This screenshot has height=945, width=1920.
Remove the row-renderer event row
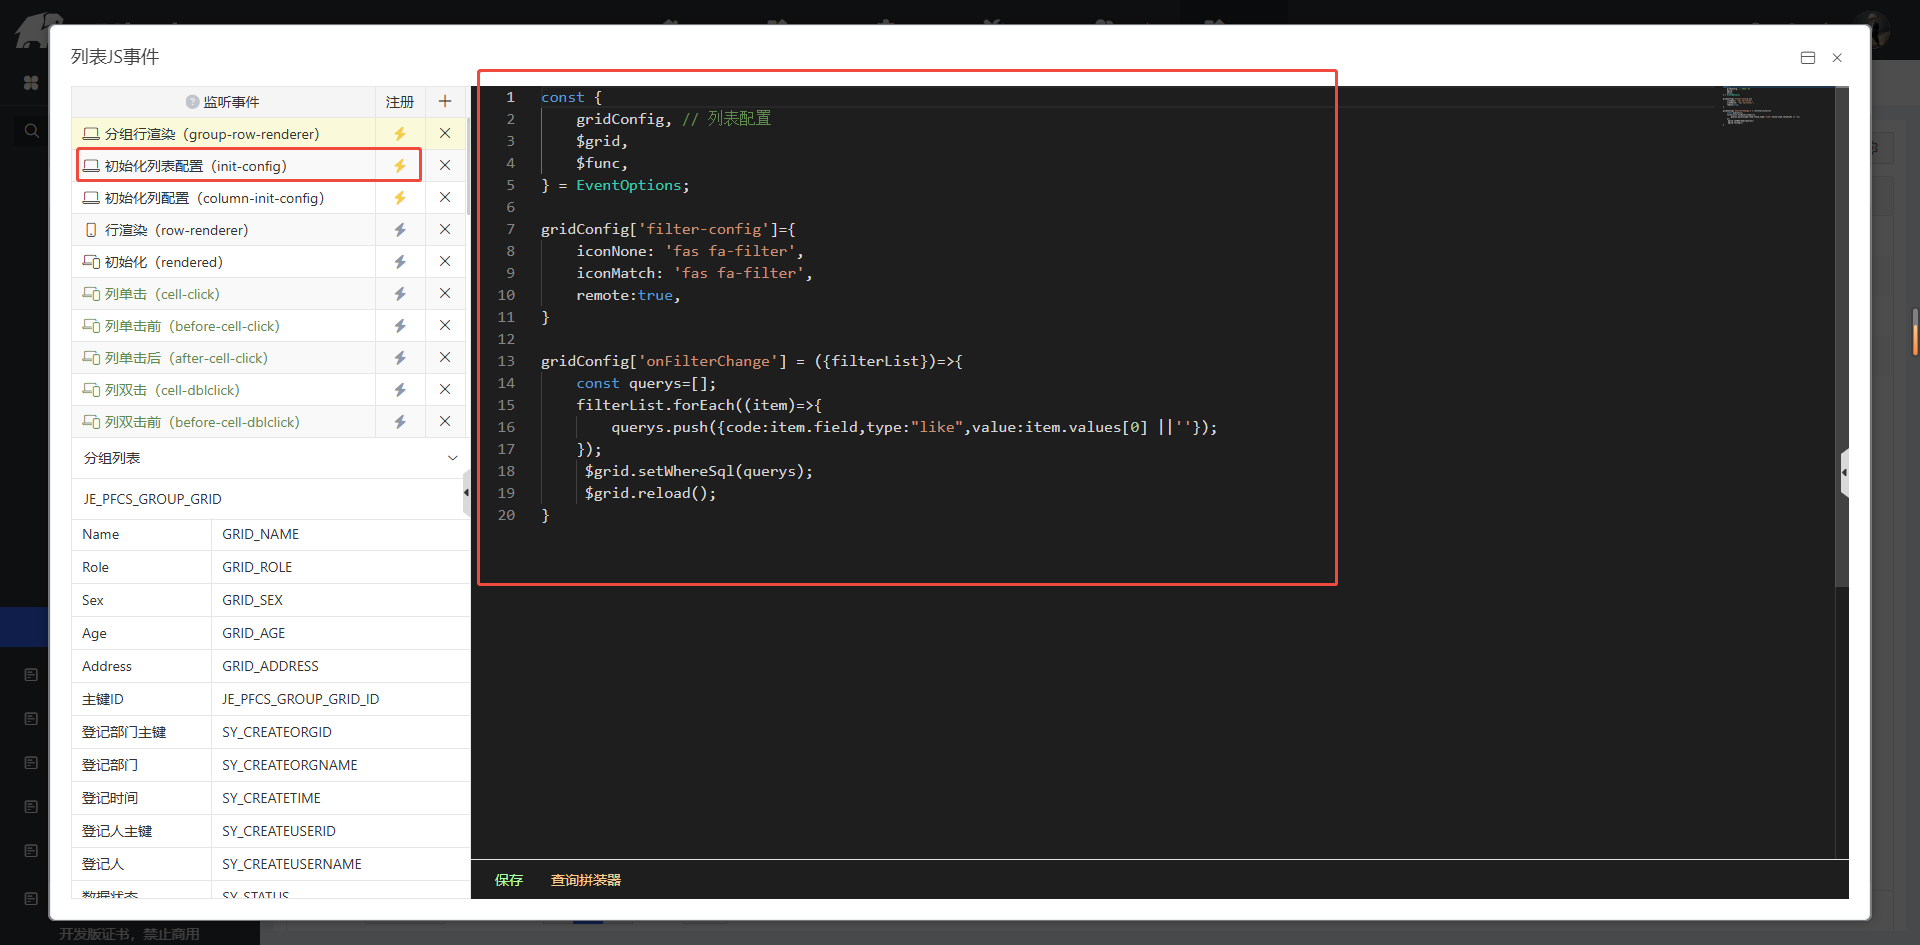[x=445, y=229]
